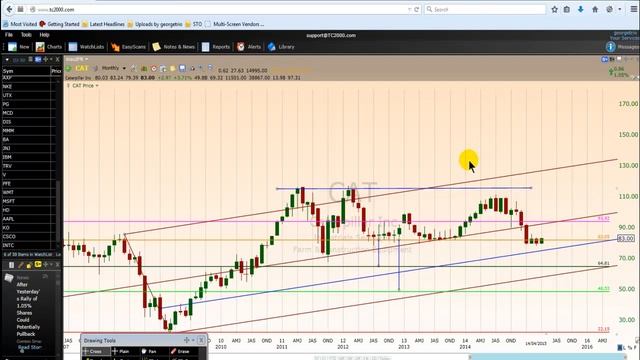
Task: Click the yellow CAT symbol box
Action: [82, 68]
